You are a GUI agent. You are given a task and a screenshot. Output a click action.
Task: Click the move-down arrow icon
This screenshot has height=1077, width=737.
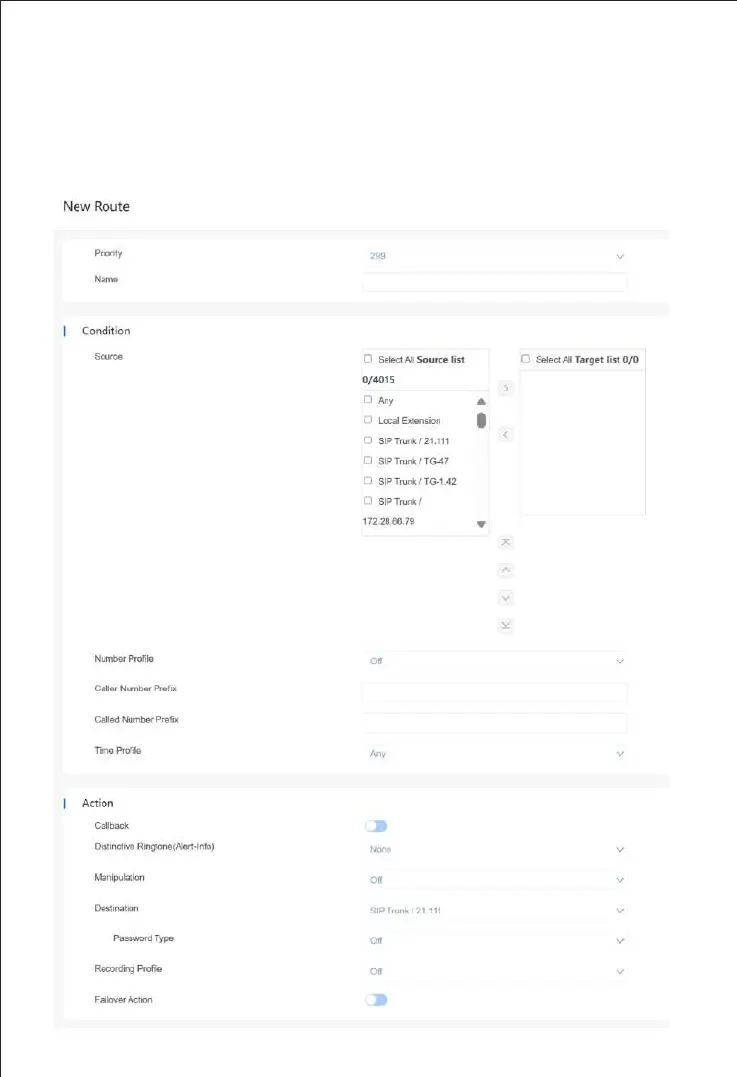[506, 598]
